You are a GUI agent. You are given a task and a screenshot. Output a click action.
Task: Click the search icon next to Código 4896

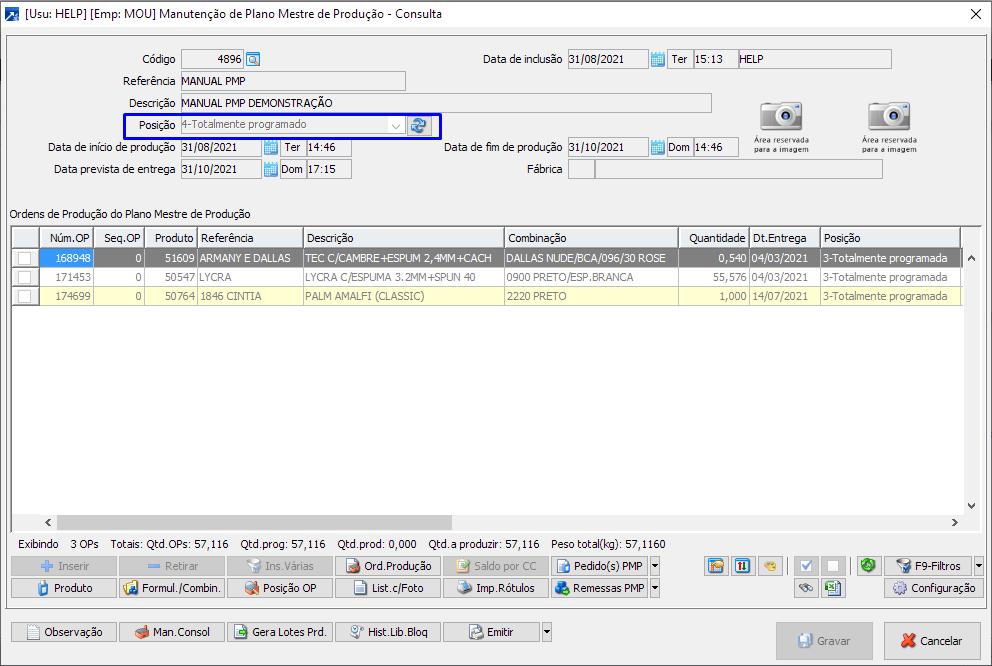tap(253, 59)
